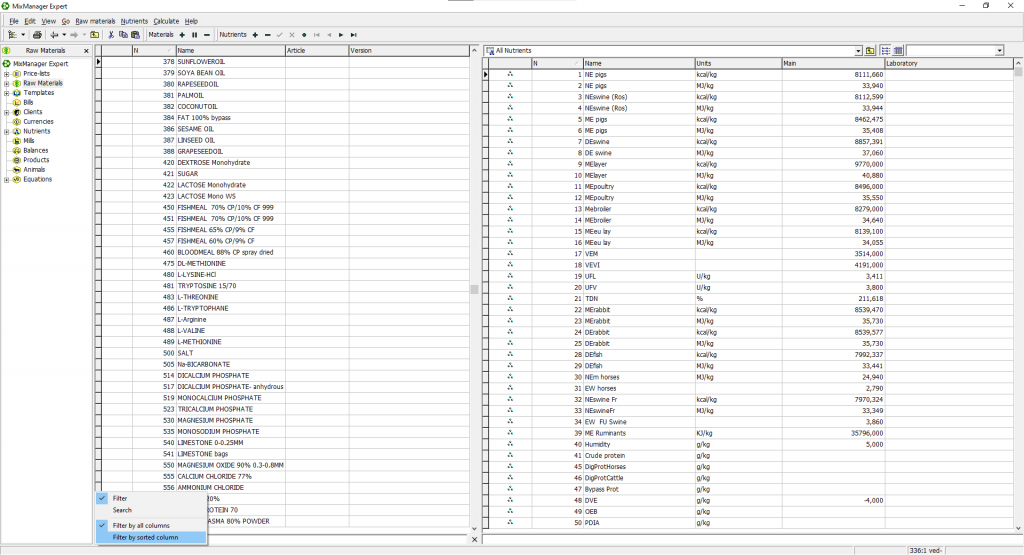The width and height of the screenshot is (1024, 555).
Task: Add a new material with the Materials plus icon
Action: [182, 35]
